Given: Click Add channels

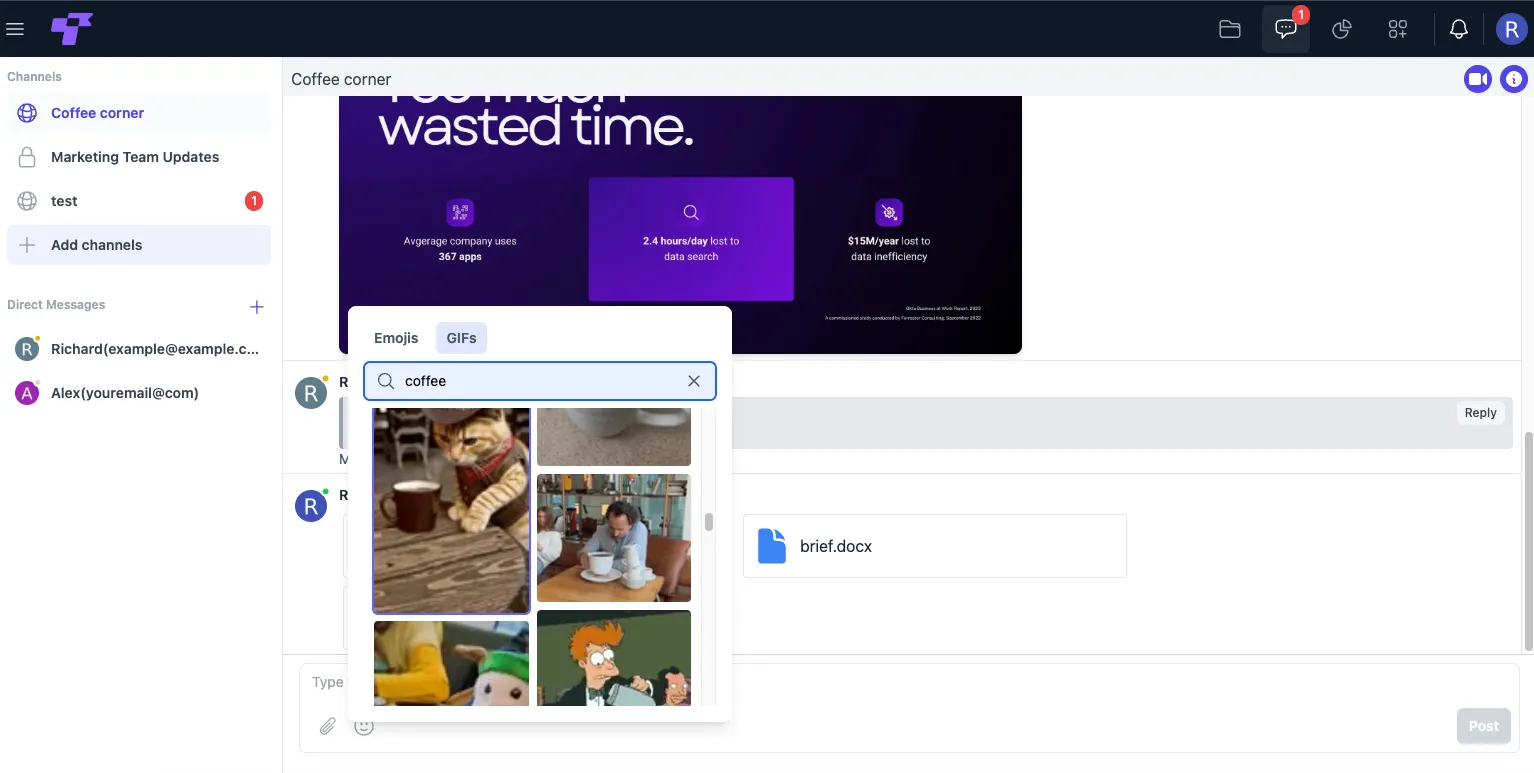Looking at the screenshot, I should (139, 245).
